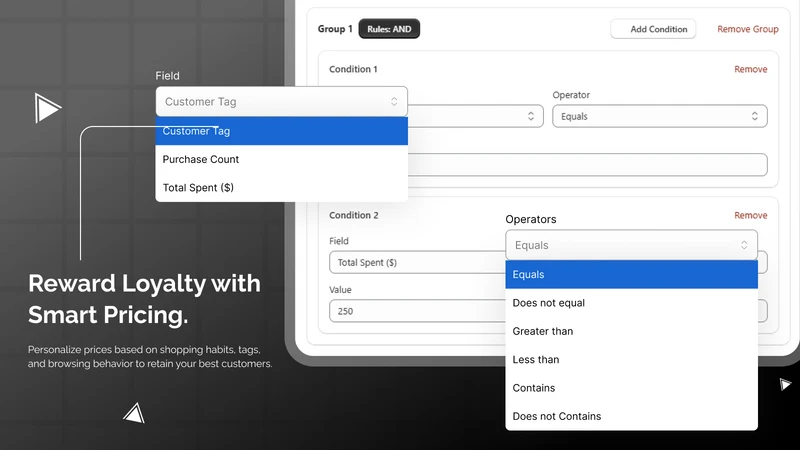Click the Condition 2 heading
The height and width of the screenshot is (450, 800).
click(x=354, y=215)
